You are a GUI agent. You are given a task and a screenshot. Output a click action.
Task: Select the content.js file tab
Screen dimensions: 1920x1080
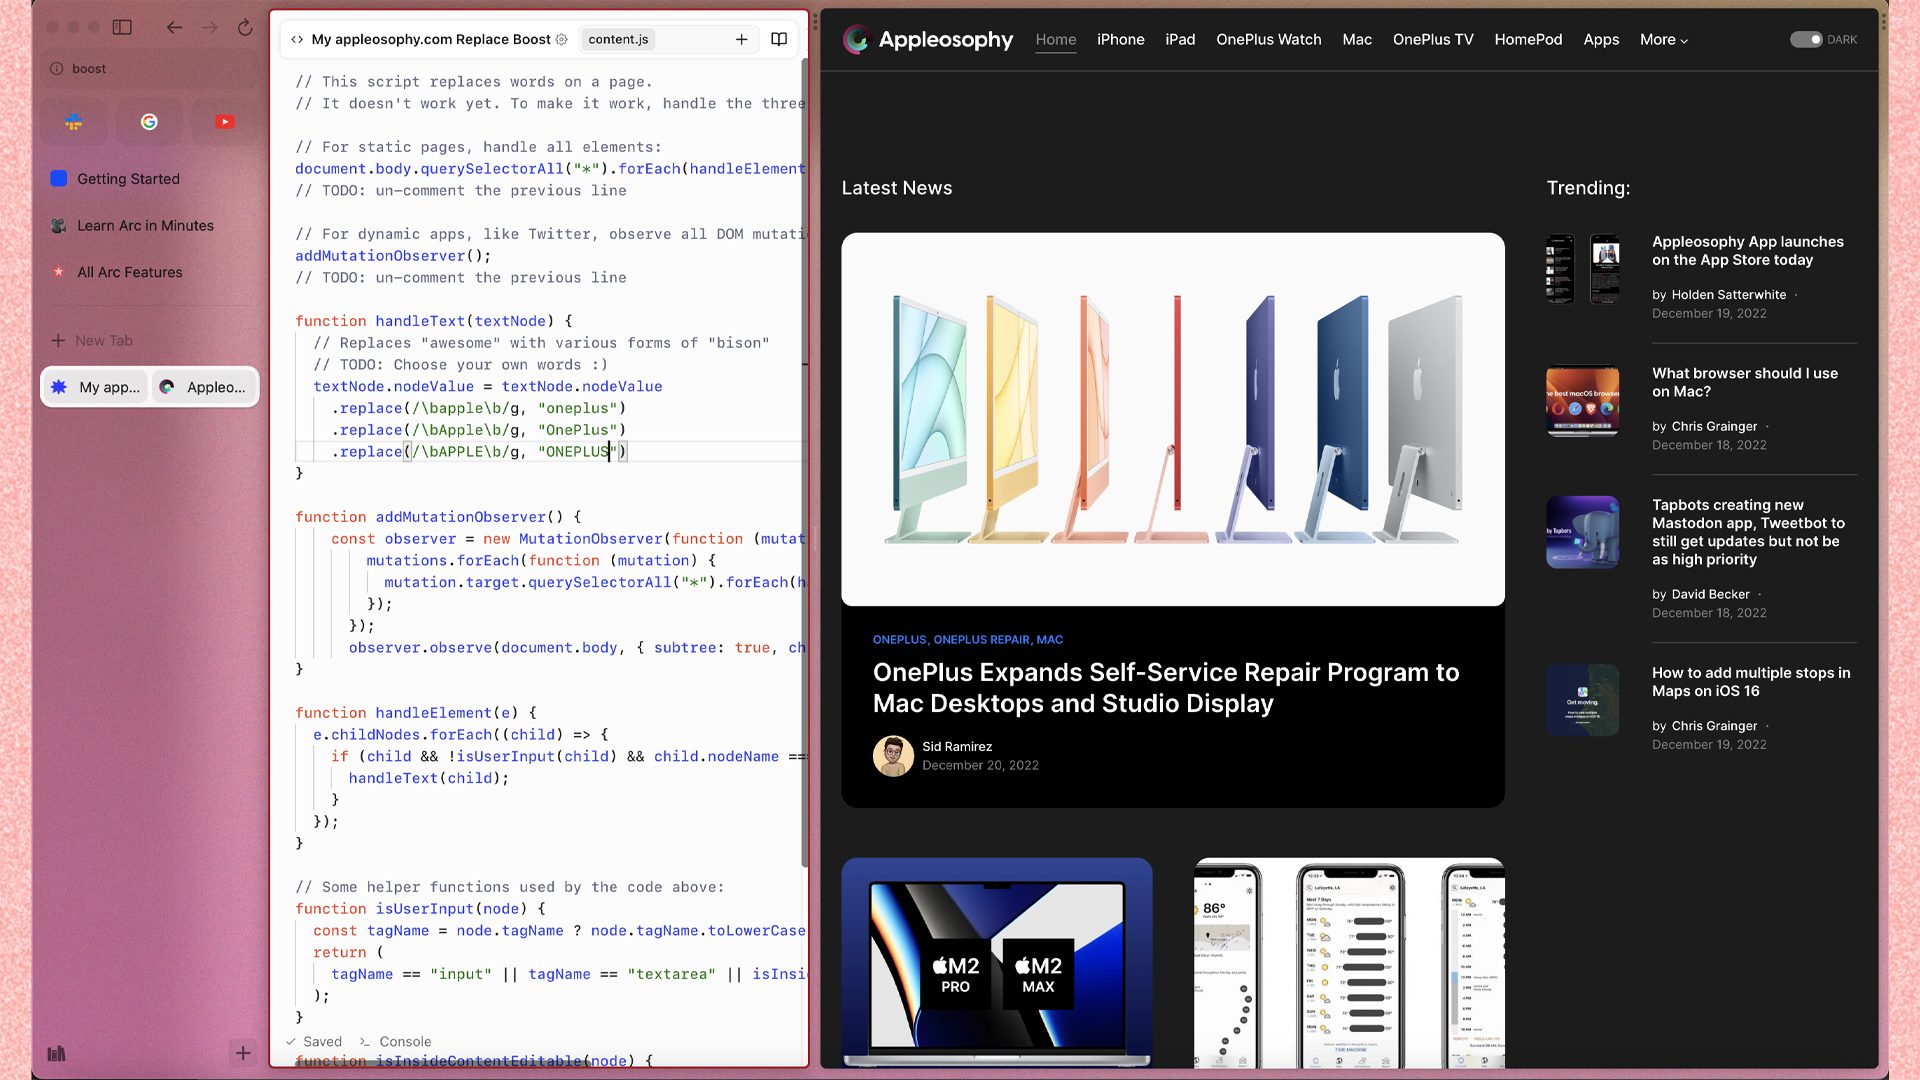pos(618,39)
